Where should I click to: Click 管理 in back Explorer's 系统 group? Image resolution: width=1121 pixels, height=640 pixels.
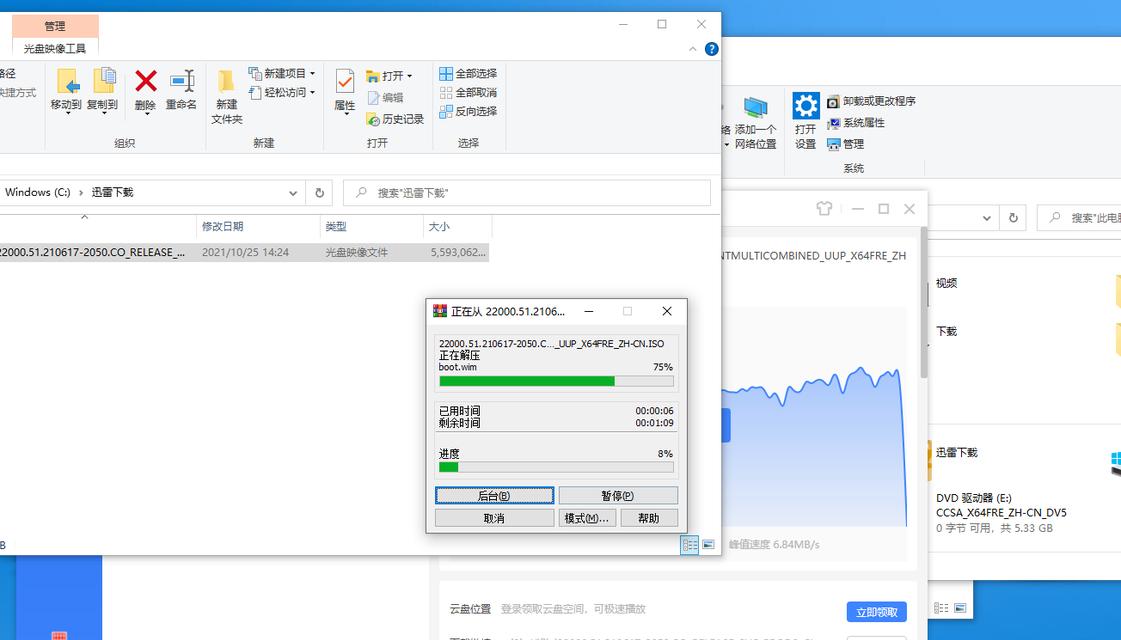846,144
